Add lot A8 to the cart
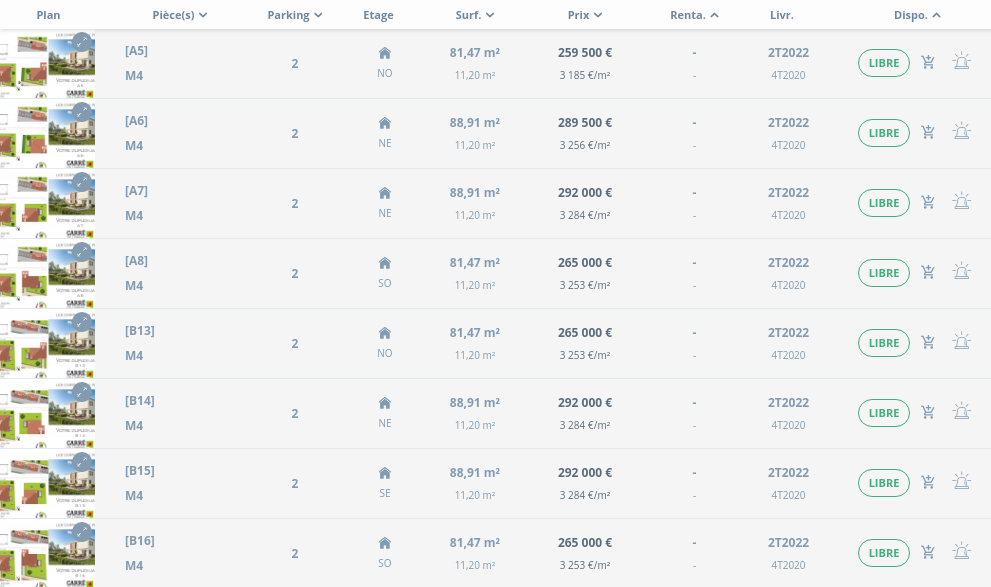991x587 pixels. pos(928,272)
